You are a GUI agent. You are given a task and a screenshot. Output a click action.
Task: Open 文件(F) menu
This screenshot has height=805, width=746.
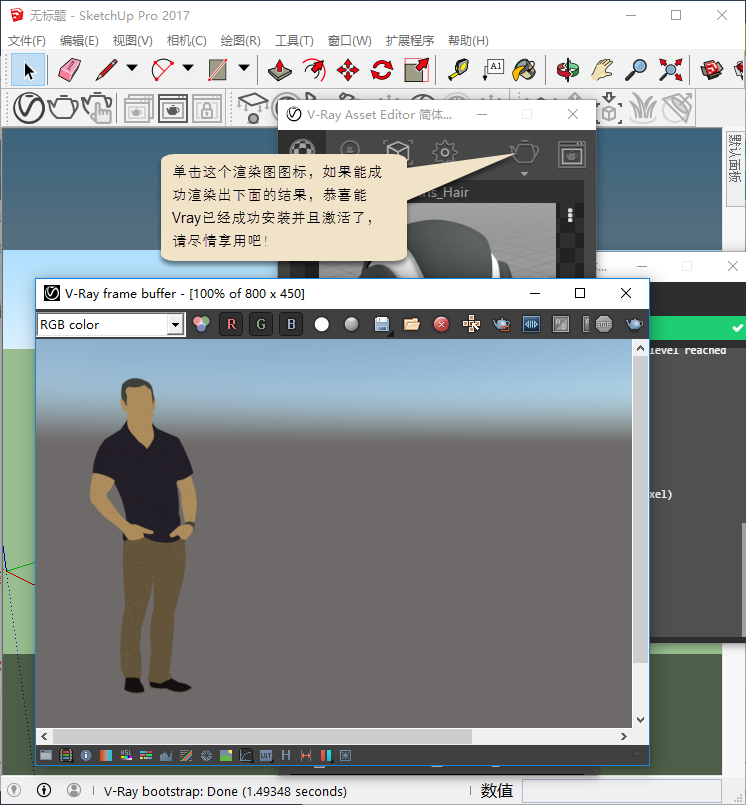[x=27, y=41]
